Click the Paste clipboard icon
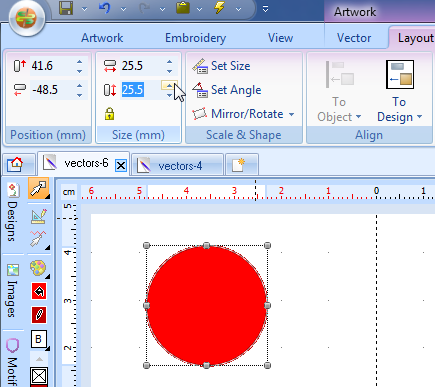 pyautogui.click(x=183, y=8)
